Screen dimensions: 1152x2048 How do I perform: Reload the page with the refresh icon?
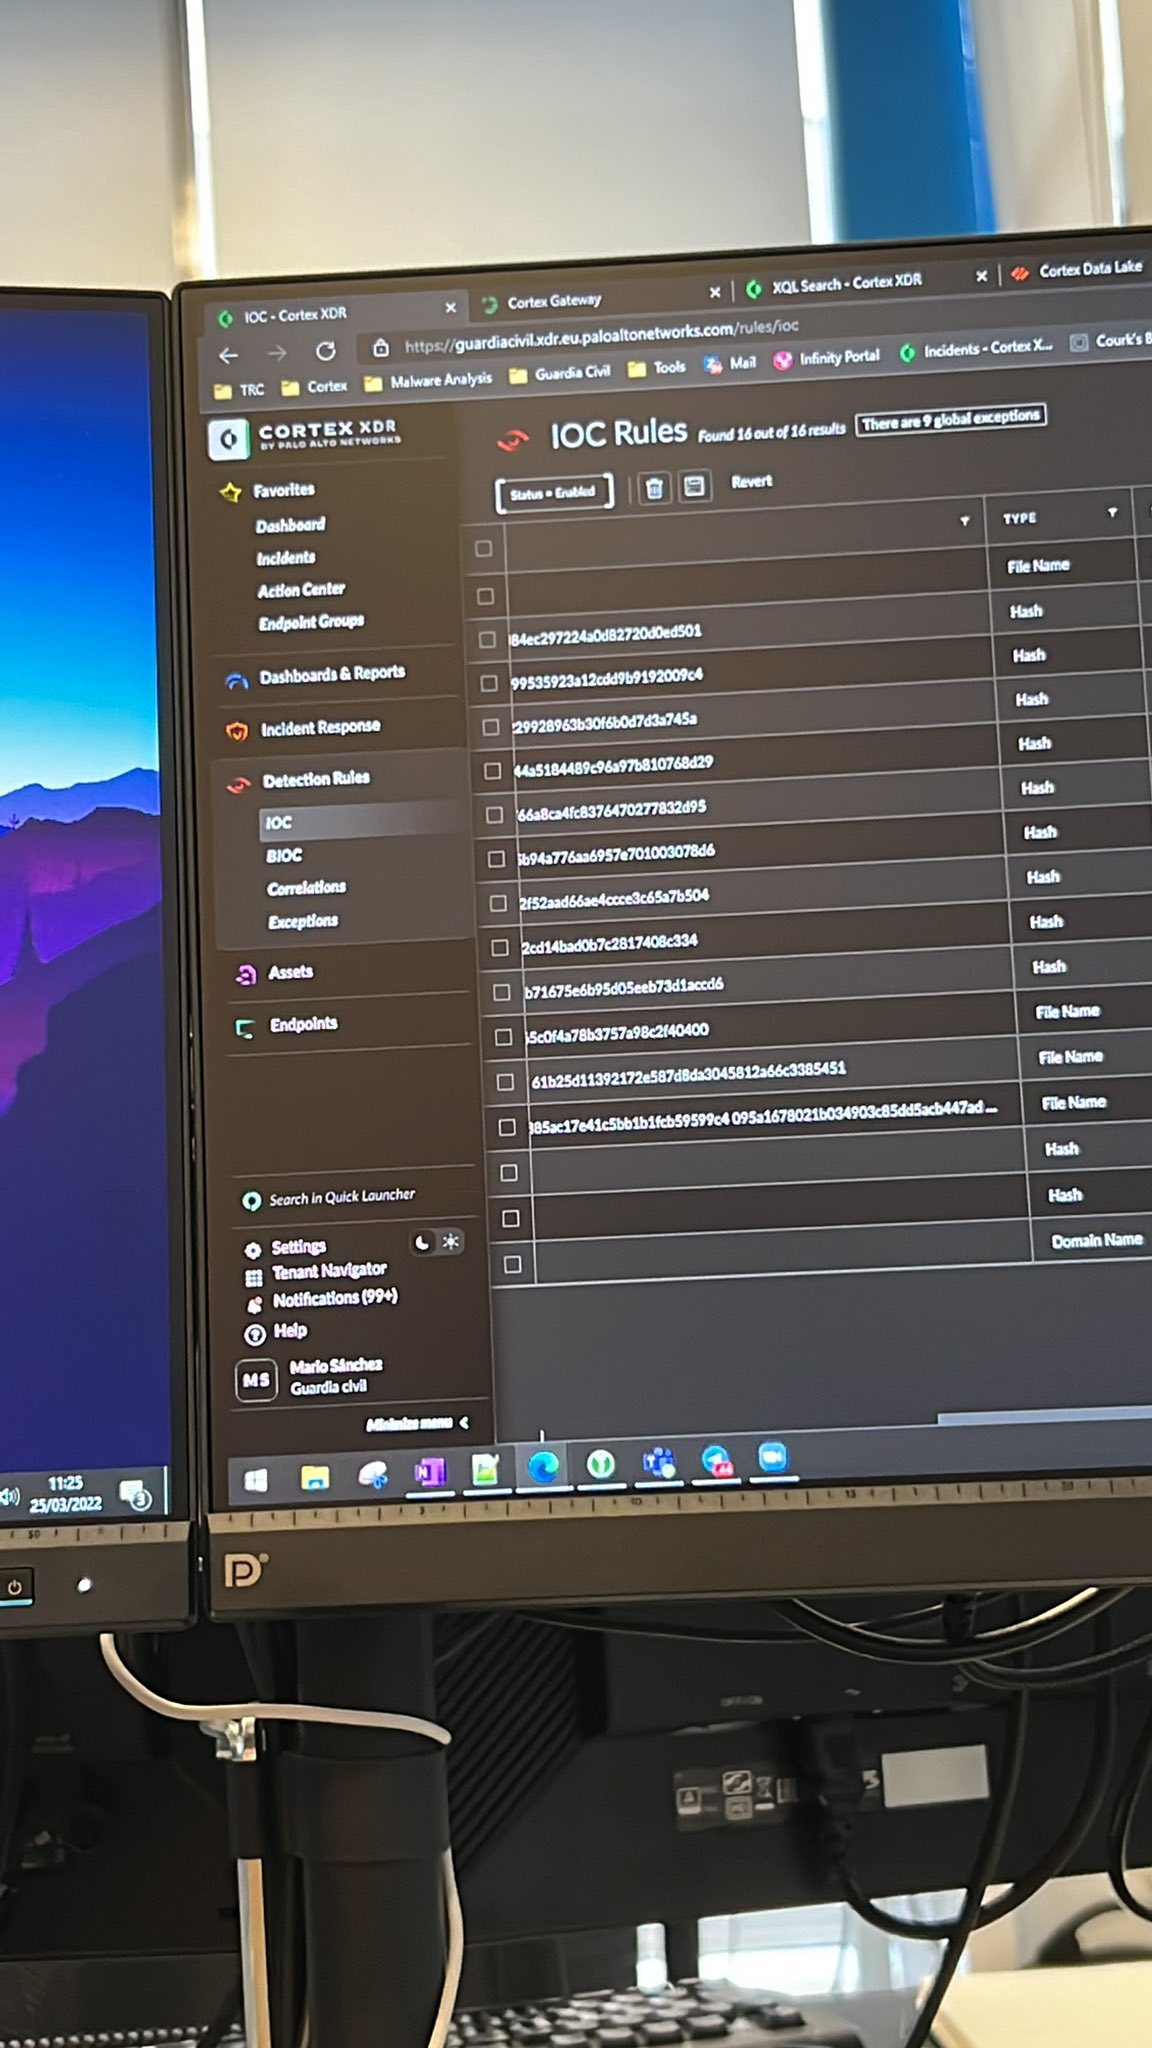pyautogui.click(x=326, y=352)
